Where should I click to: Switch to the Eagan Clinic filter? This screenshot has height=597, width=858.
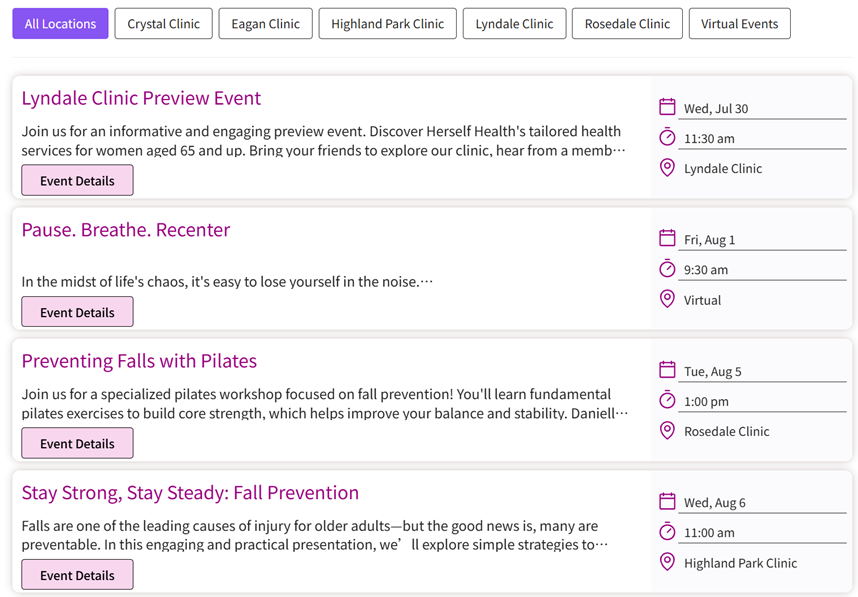(265, 24)
